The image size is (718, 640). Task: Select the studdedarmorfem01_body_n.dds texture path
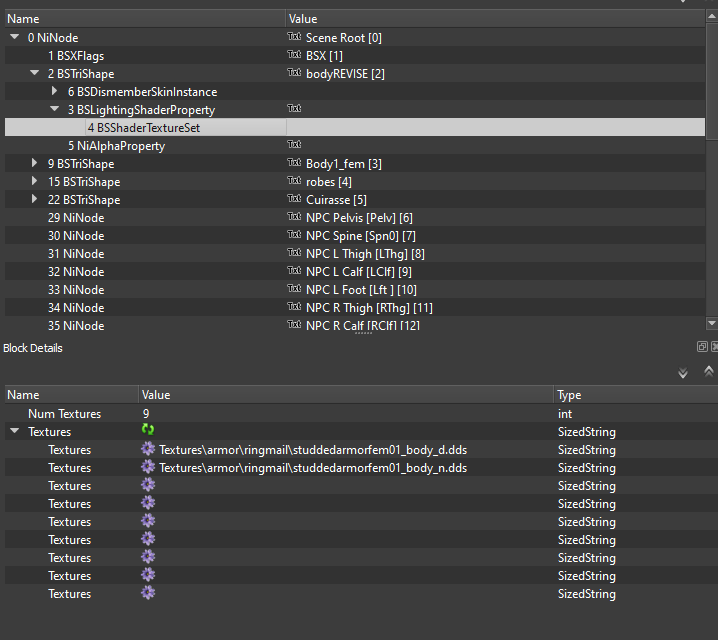pyautogui.click(x=313, y=468)
